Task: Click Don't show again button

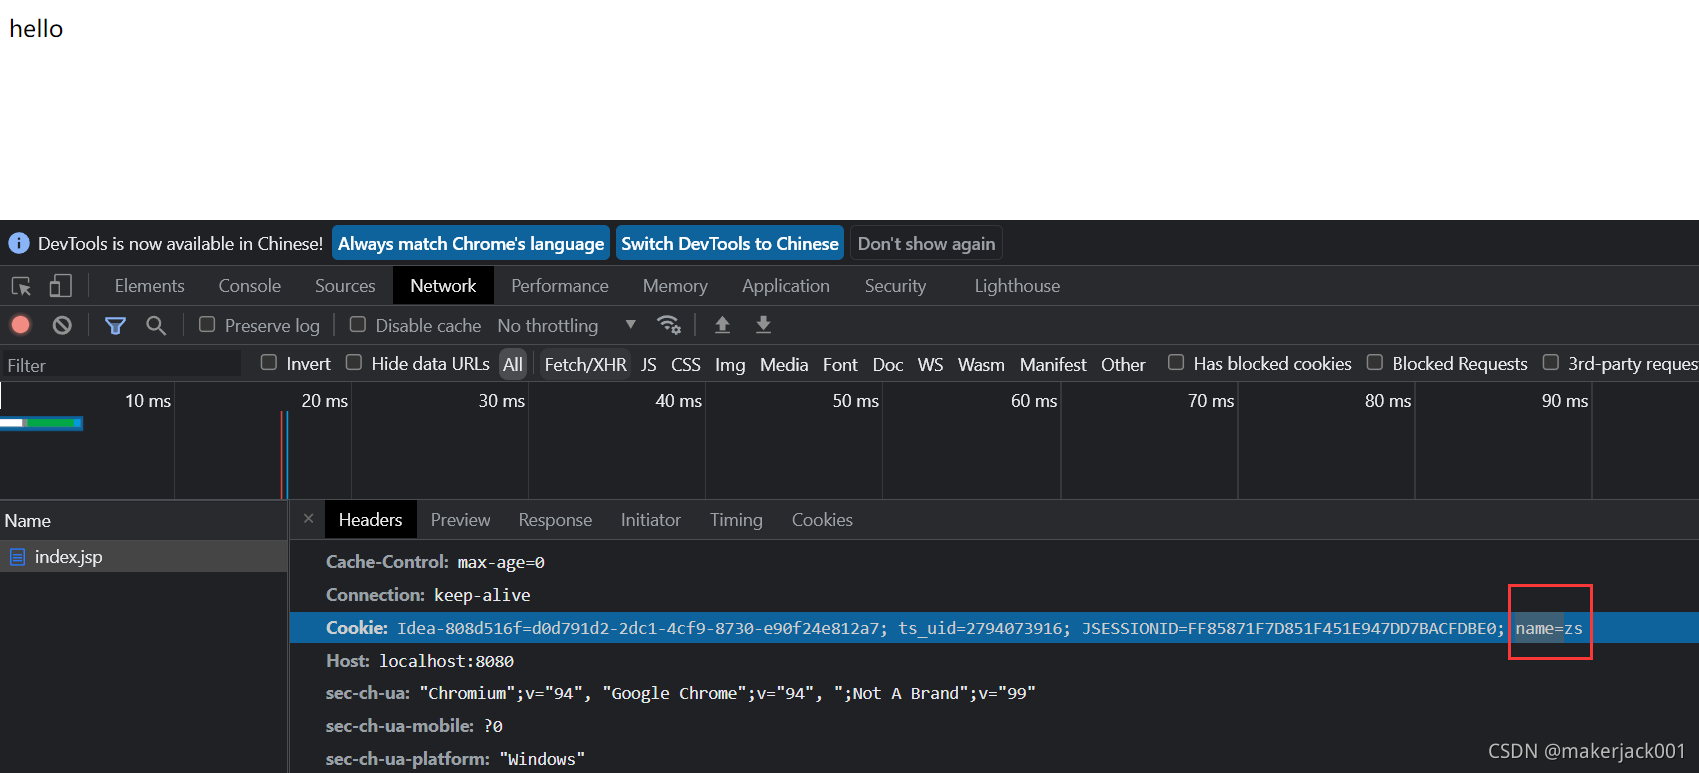Action: pyautogui.click(x=926, y=243)
